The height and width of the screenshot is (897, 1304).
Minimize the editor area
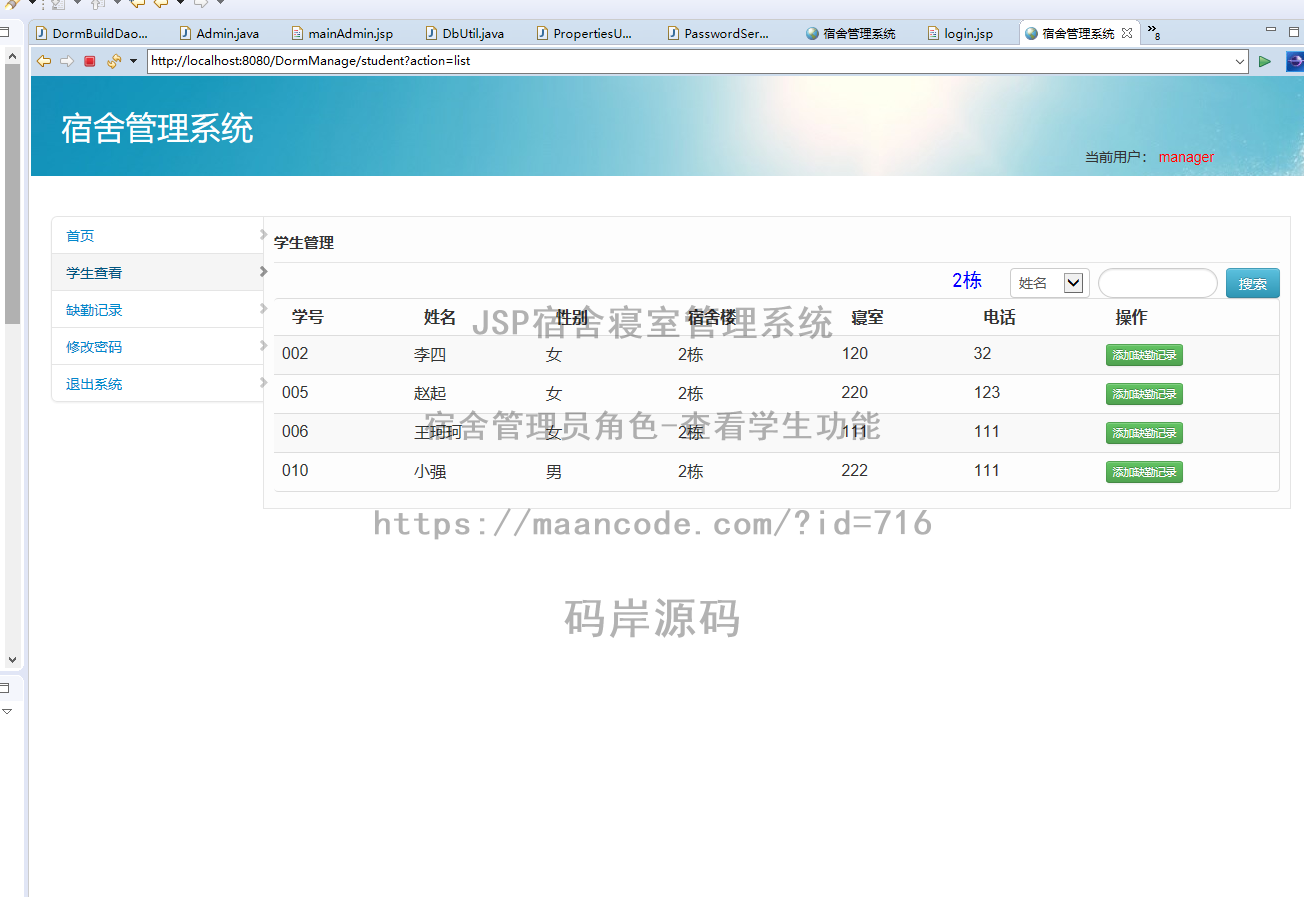[1271, 31]
